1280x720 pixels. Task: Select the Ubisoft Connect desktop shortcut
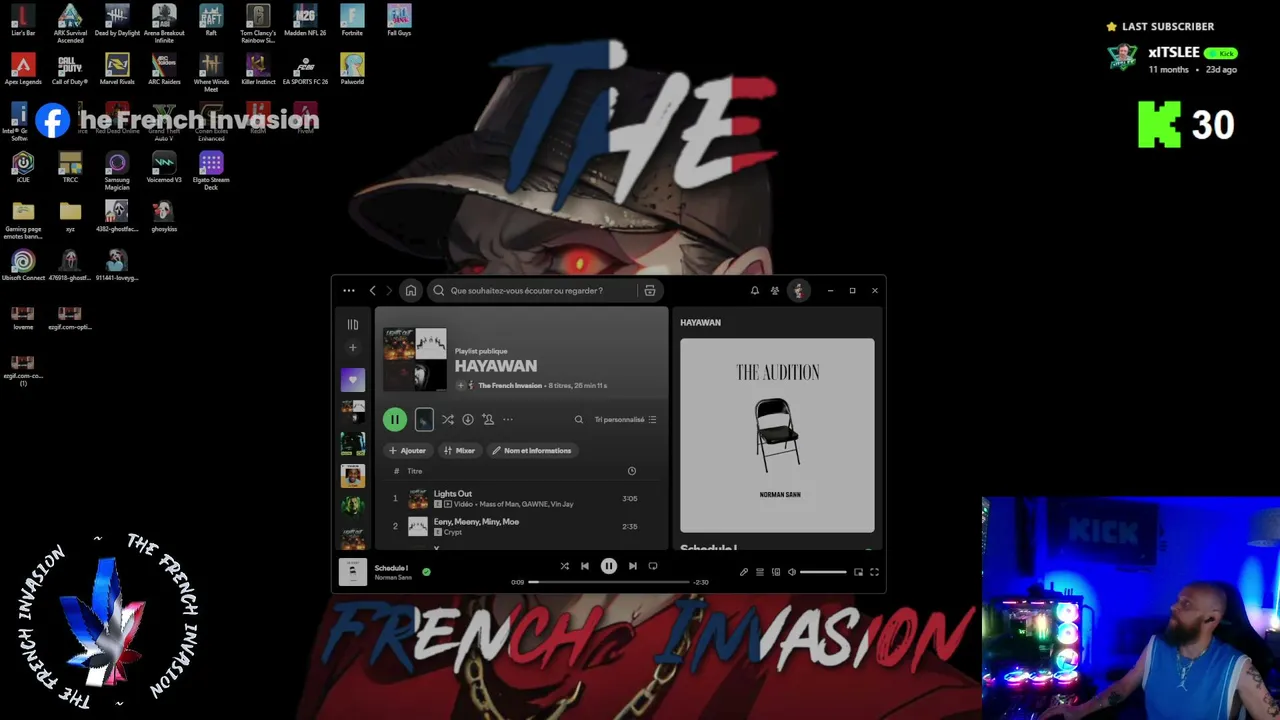[23, 265]
